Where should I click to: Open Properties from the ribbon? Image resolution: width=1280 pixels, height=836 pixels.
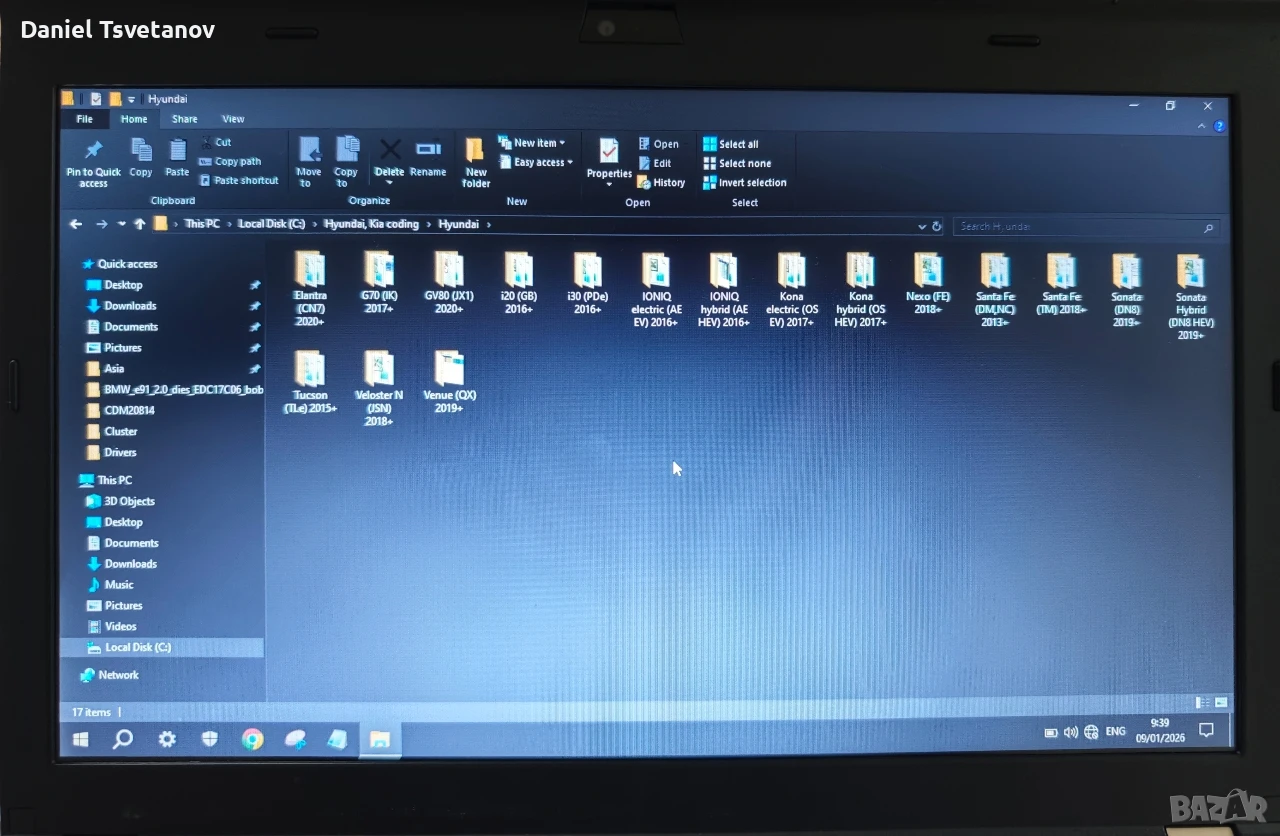[x=609, y=163]
